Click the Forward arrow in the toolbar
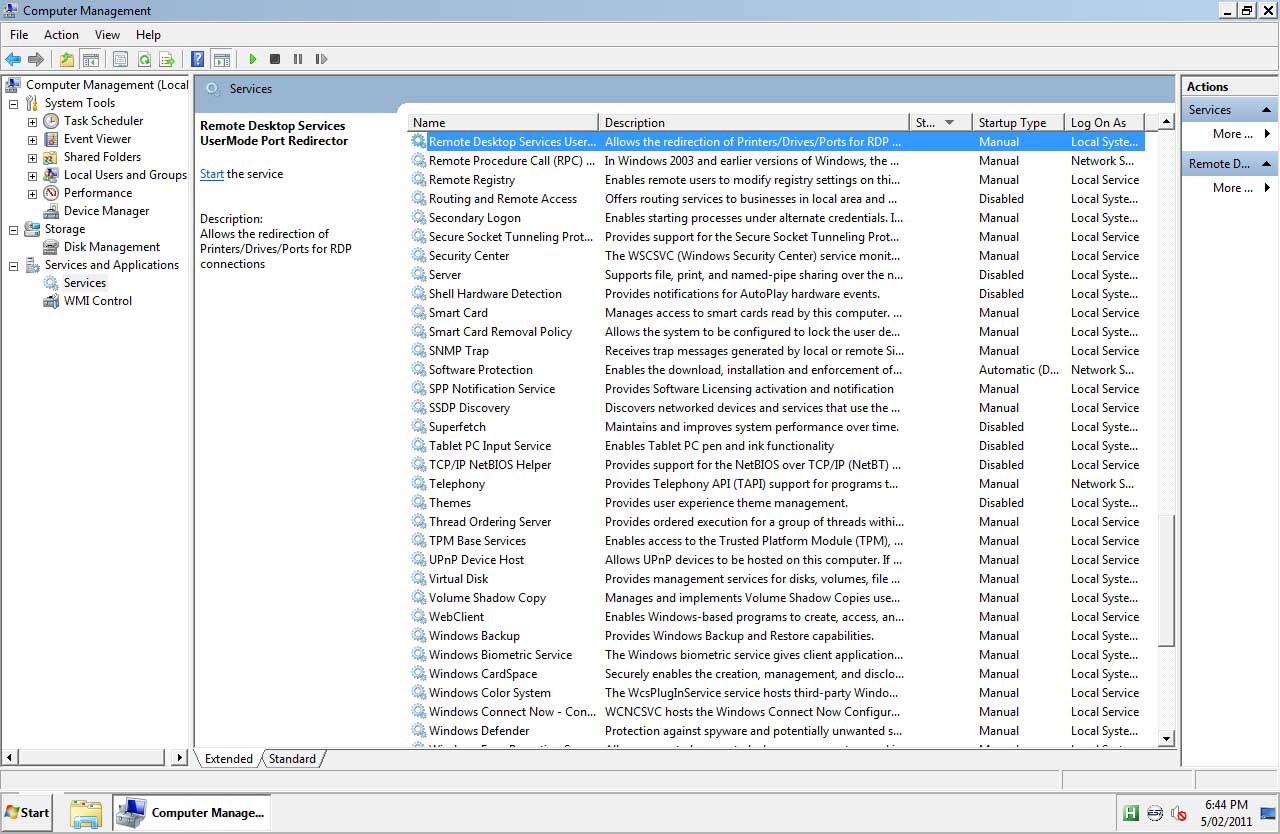1280x834 pixels. click(36, 59)
